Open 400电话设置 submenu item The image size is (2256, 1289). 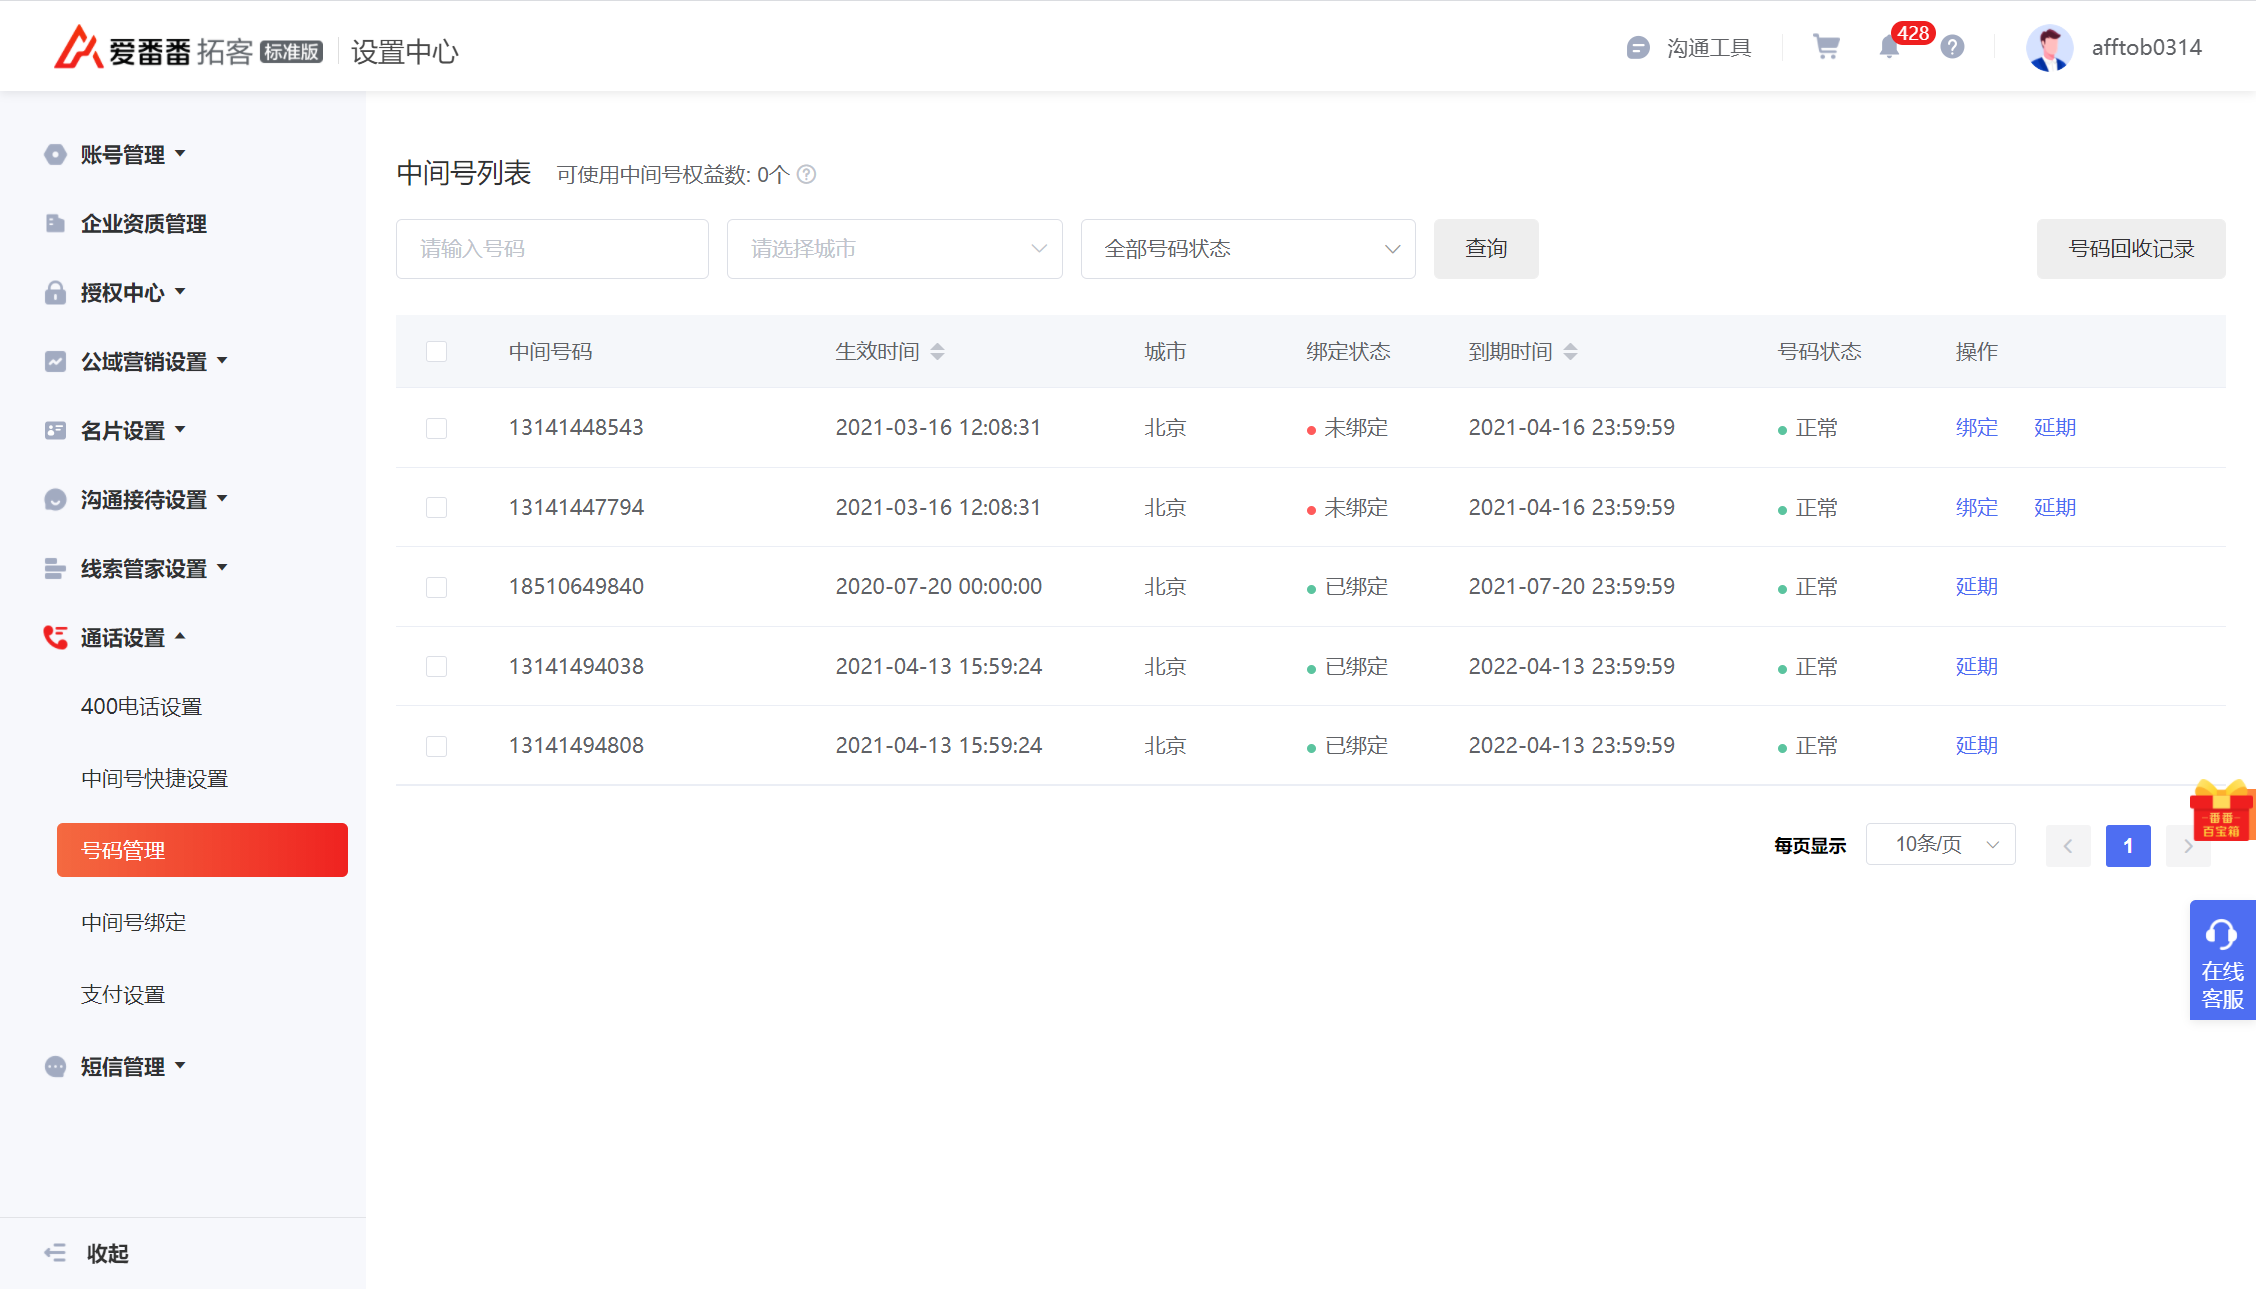coord(141,707)
